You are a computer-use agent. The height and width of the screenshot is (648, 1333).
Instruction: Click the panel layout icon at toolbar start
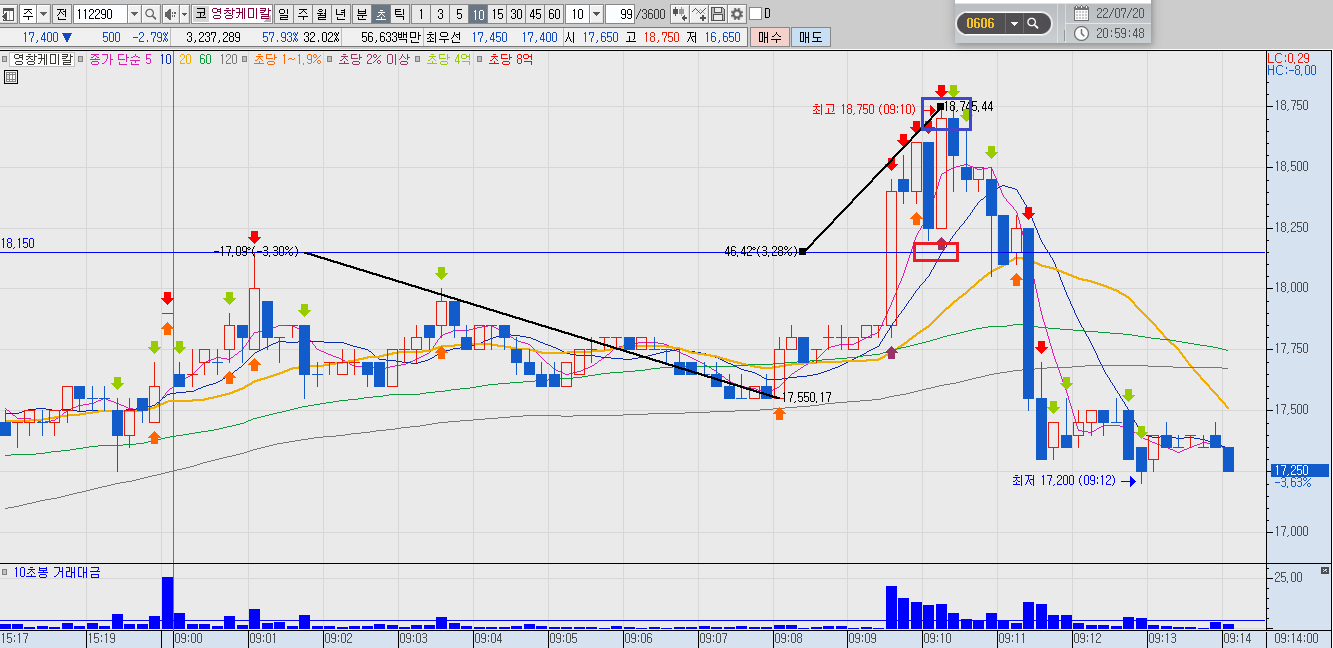point(8,14)
